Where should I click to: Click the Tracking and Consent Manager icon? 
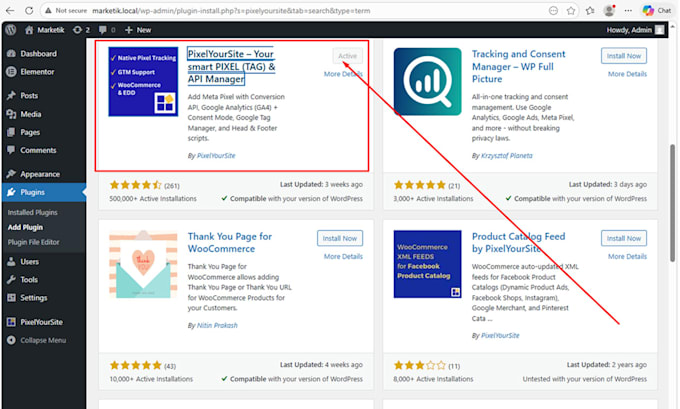click(428, 82)
